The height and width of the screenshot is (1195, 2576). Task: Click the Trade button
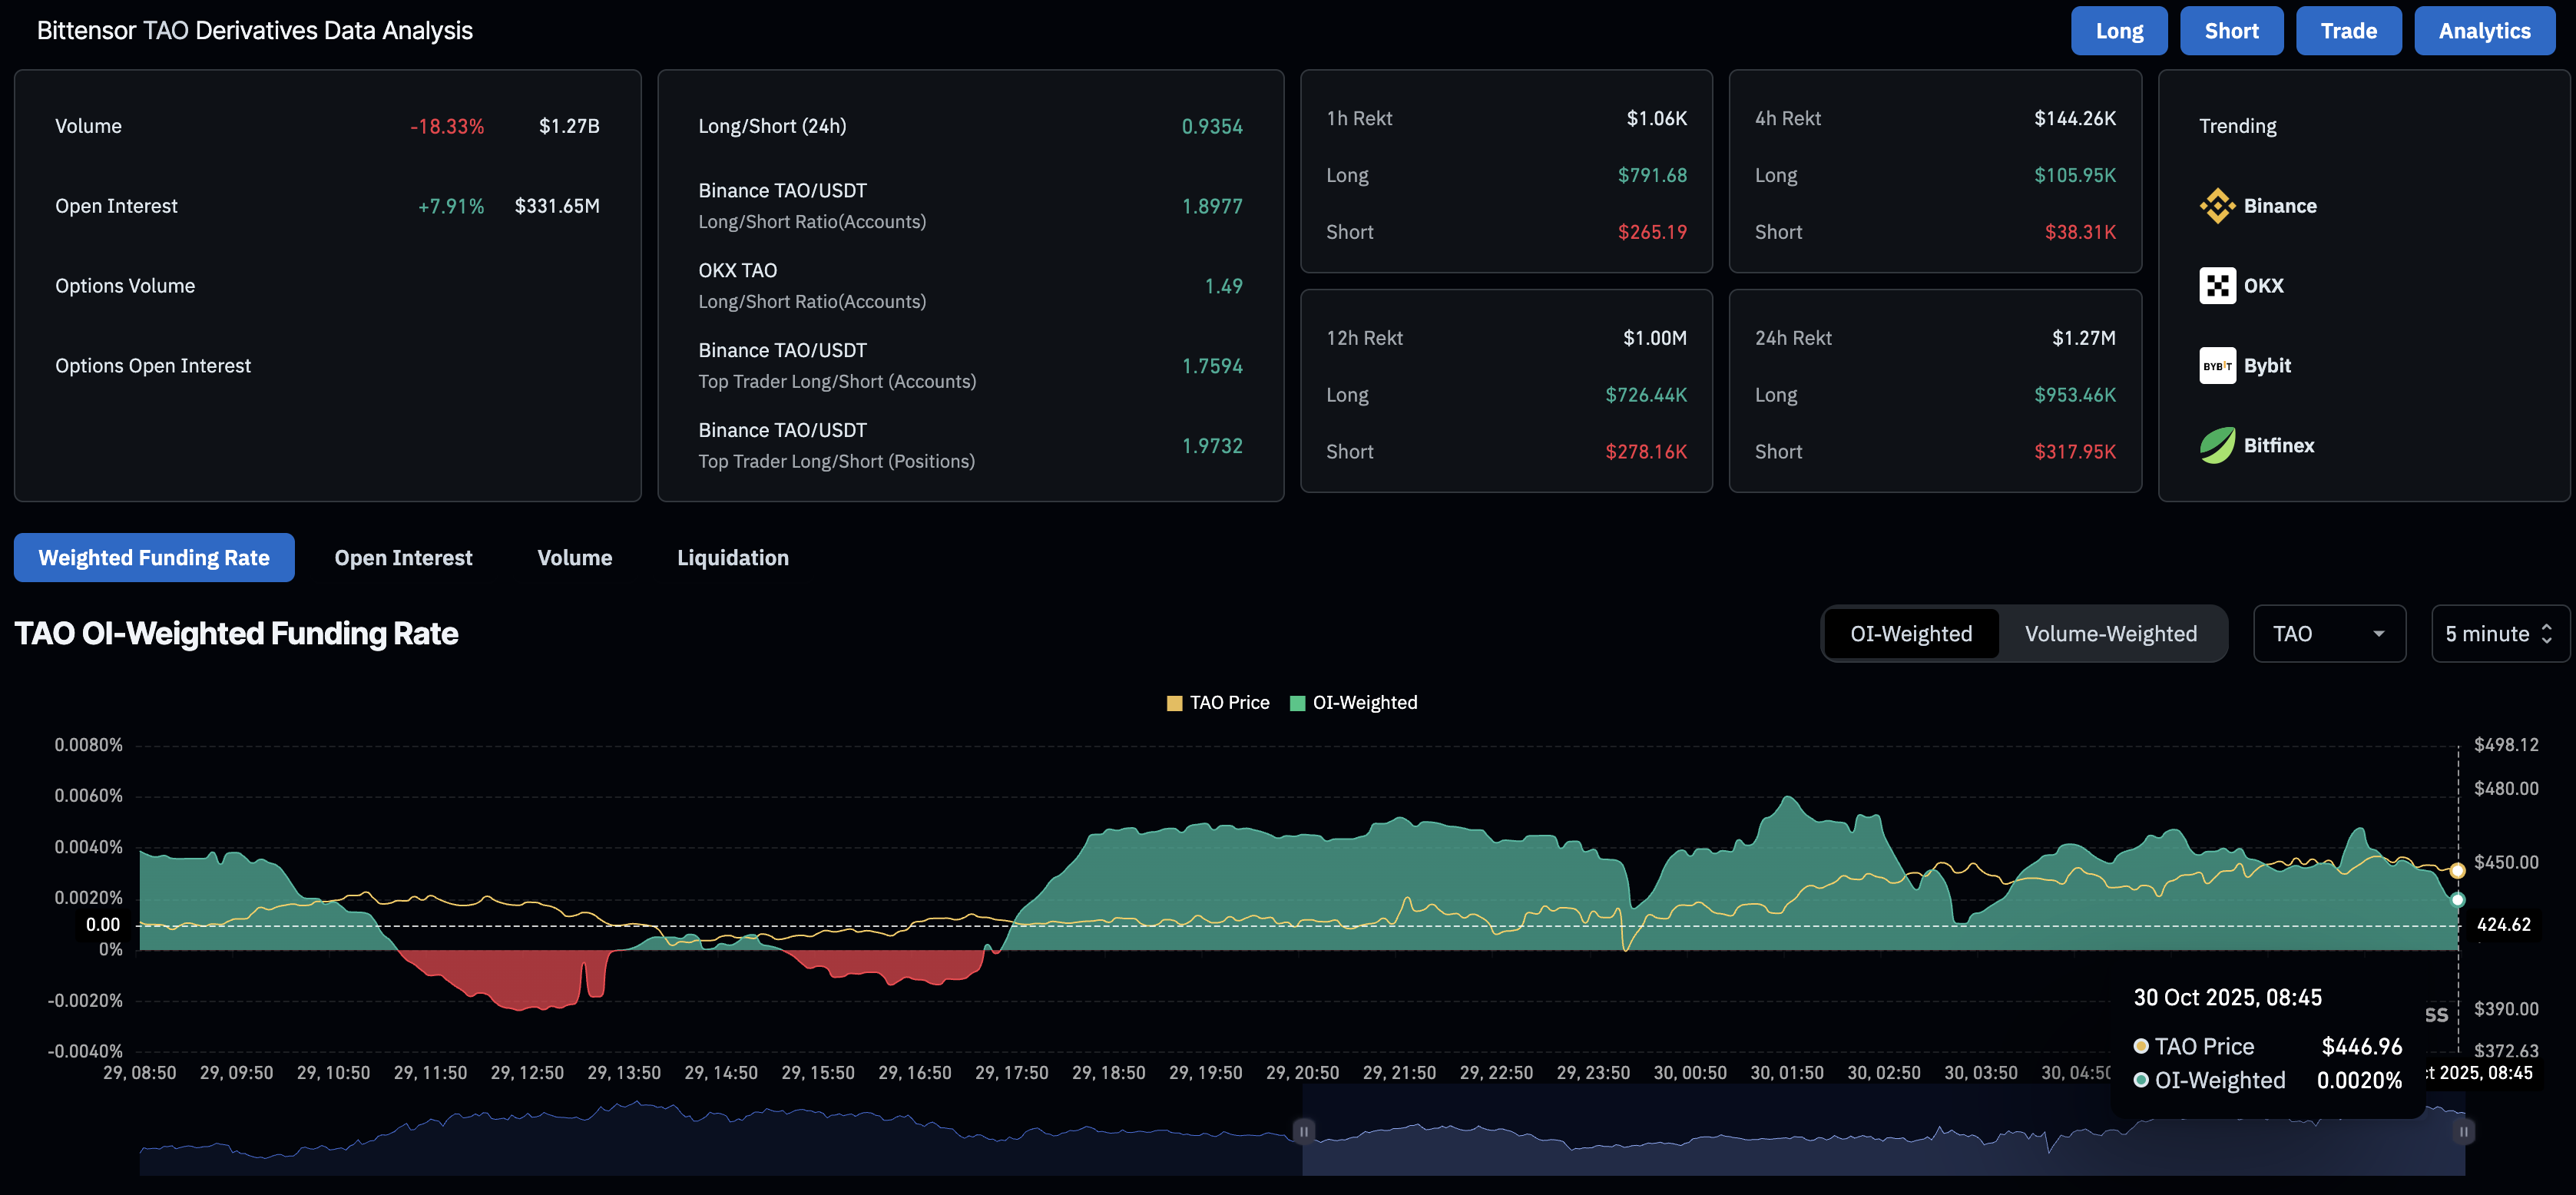coord(2348,30)
